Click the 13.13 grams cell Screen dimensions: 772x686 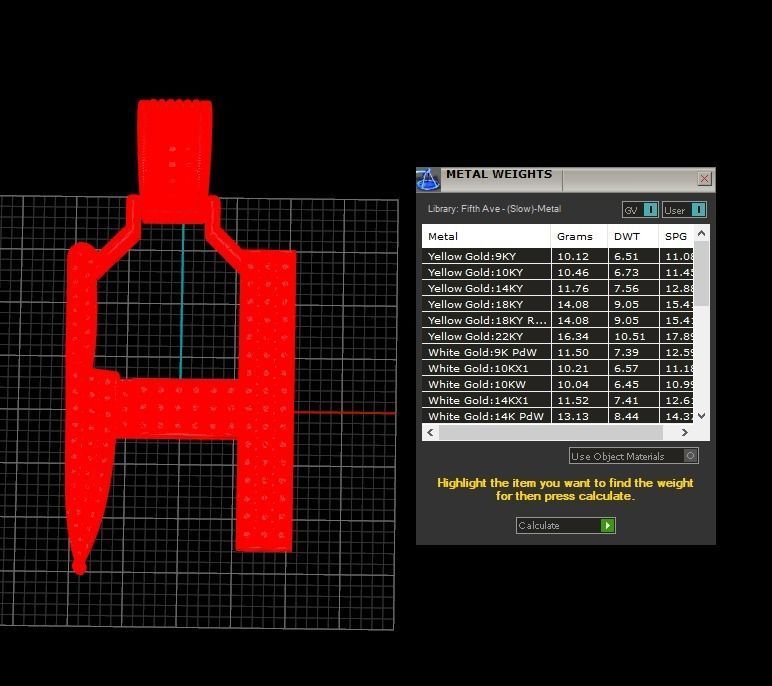tap(579, 416)
